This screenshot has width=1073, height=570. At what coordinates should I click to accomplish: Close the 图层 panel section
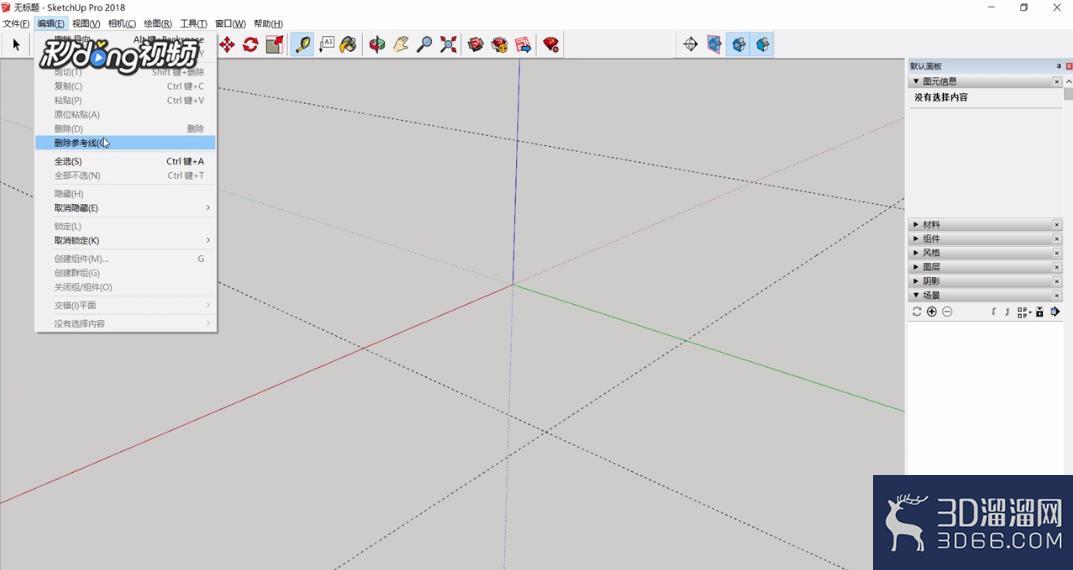(x=1057, y=267)
